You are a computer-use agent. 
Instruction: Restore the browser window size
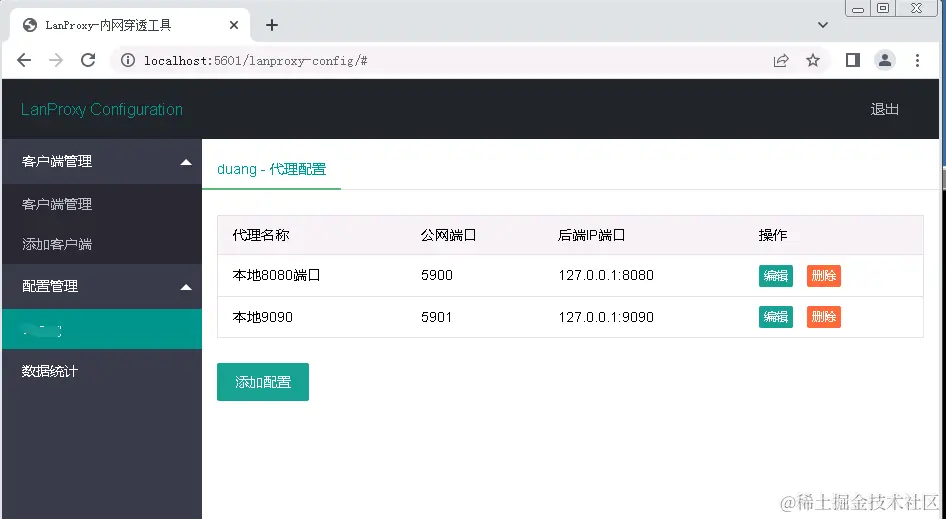(x=883, y=8)
